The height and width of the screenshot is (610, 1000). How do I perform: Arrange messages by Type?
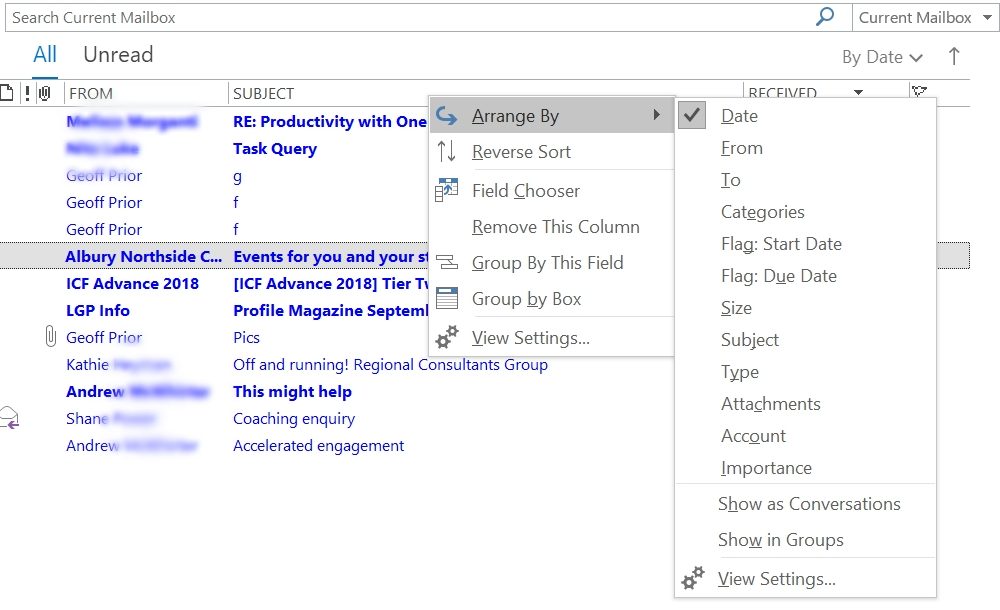(x=805, y=371)
